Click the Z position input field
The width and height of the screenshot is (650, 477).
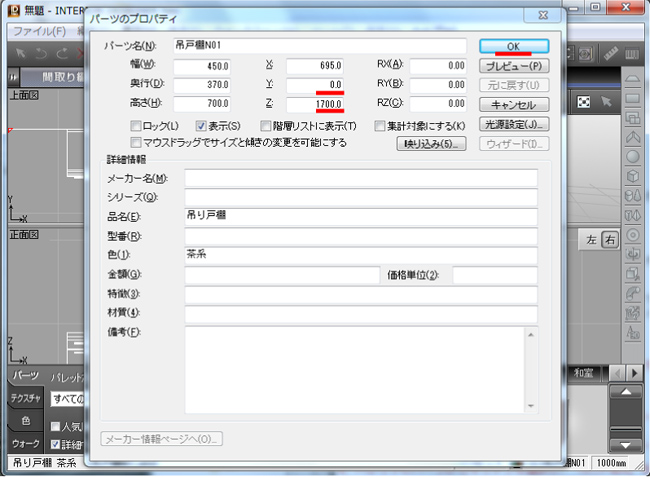[315, 104]
